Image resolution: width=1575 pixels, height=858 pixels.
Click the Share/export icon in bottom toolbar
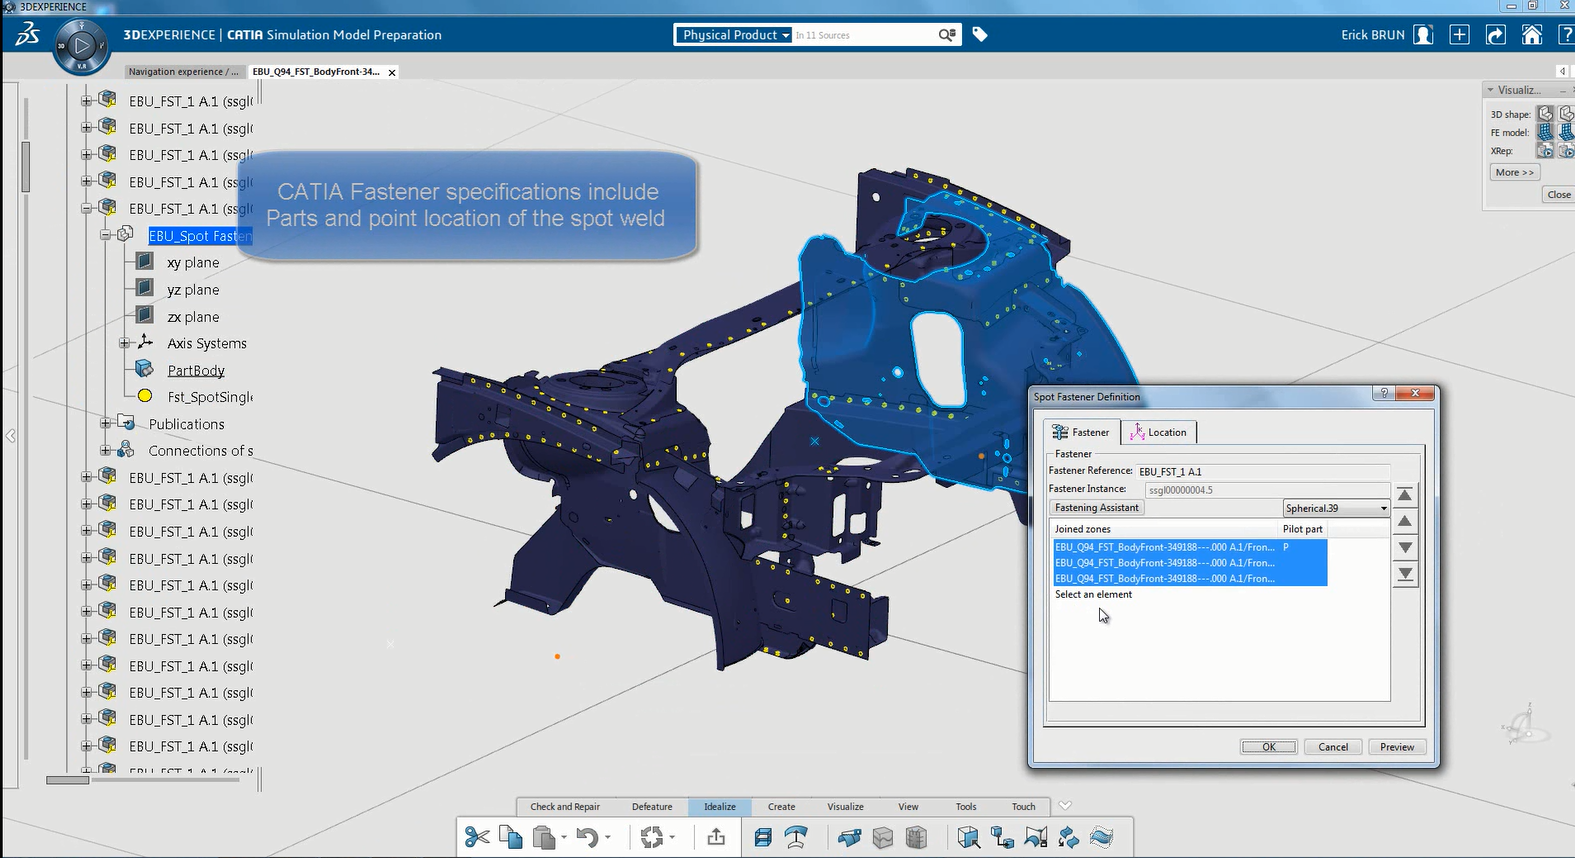point(716,837)
